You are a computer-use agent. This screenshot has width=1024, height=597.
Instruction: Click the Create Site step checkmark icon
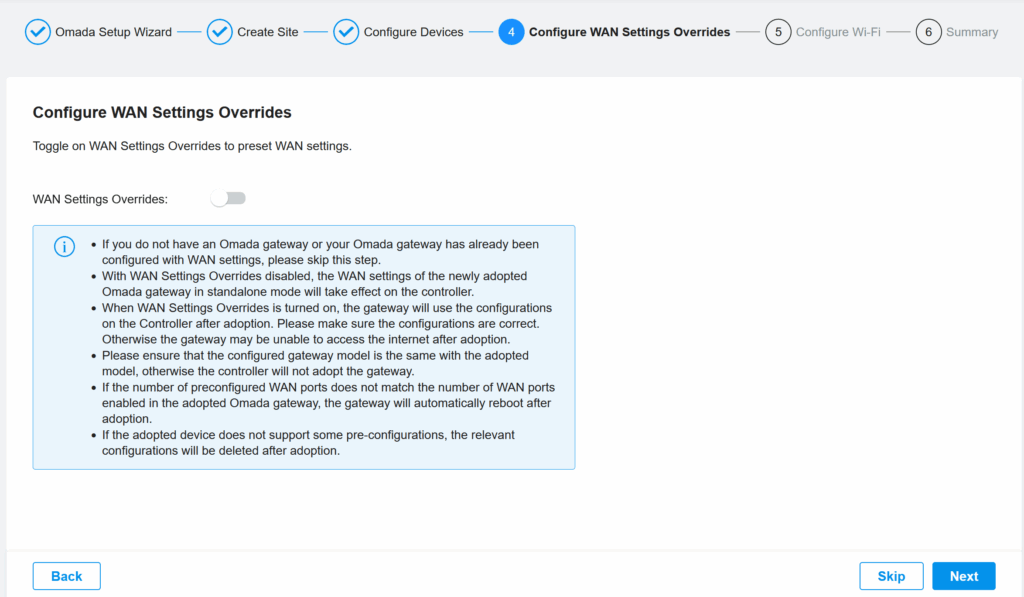click(219, 32)
